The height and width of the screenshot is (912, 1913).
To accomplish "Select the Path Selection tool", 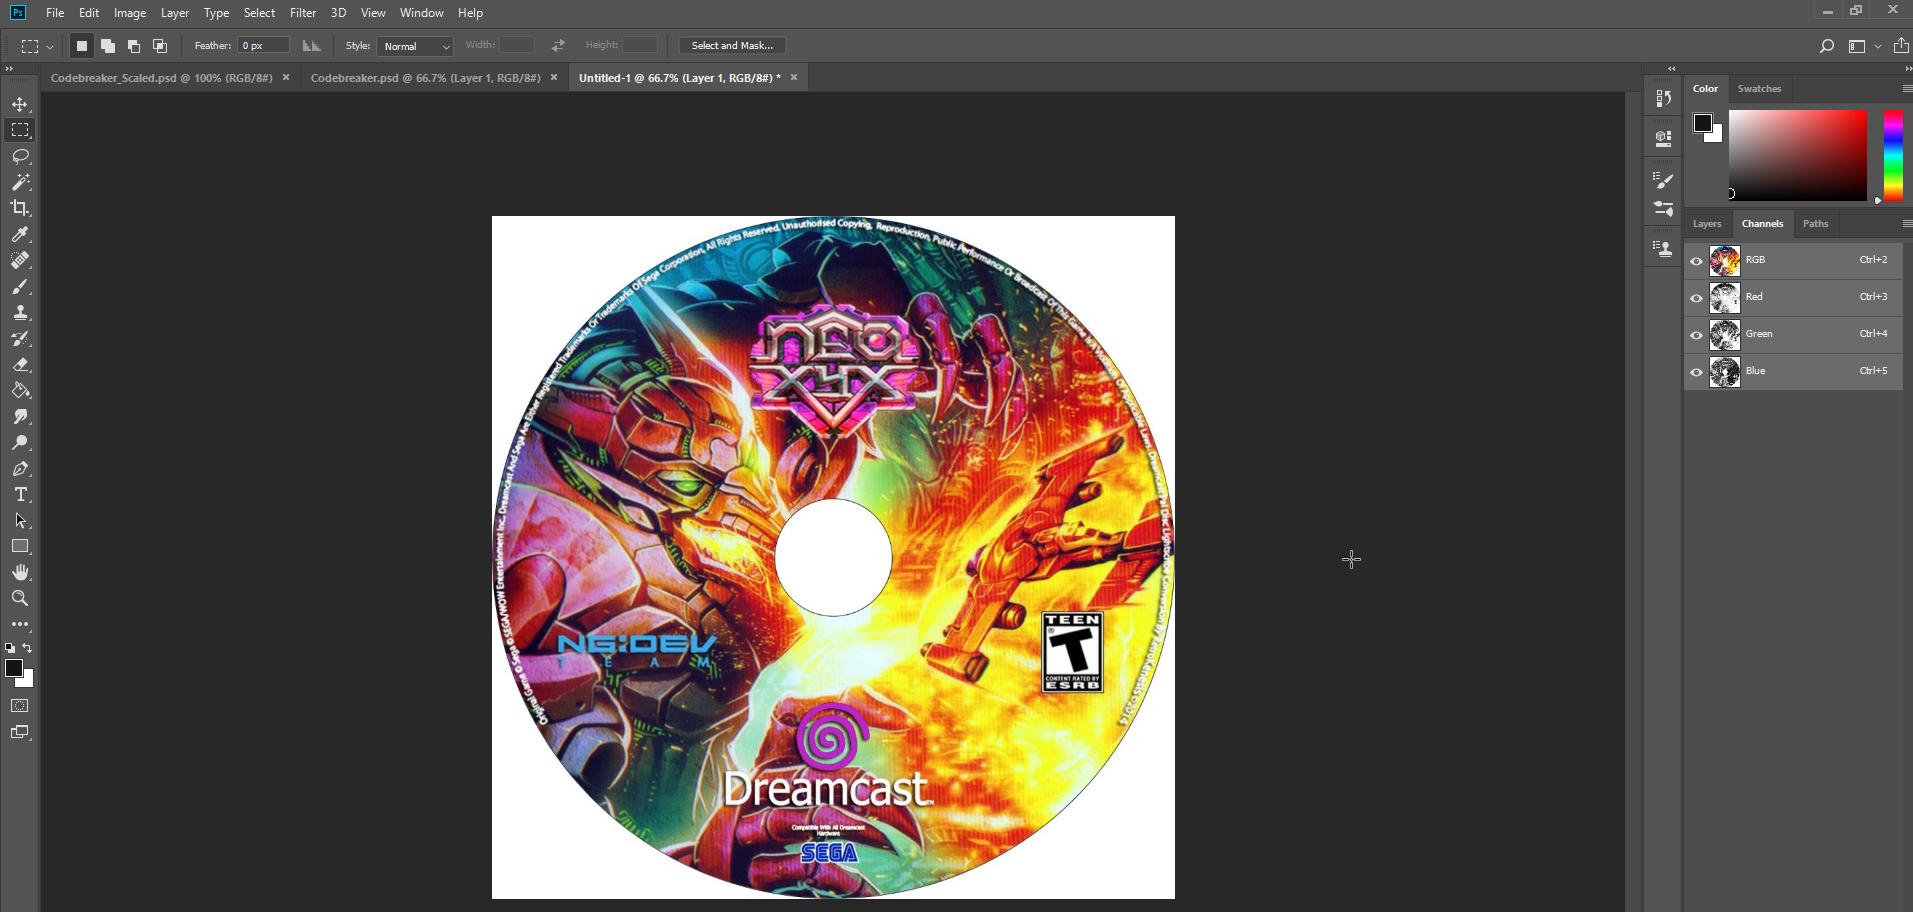I will 20,520.
